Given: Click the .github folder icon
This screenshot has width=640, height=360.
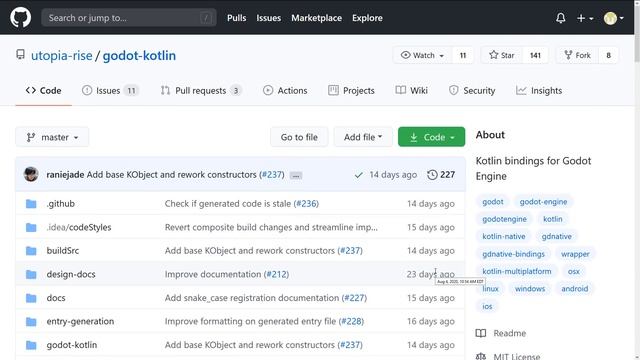Looking at the screenshot, I should (31, 204).
